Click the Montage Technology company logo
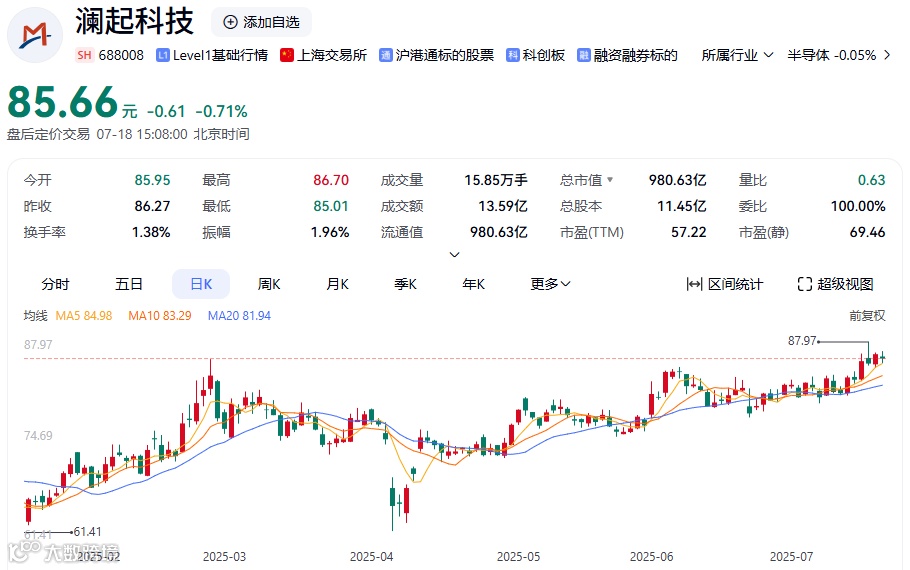 [35, 35]
